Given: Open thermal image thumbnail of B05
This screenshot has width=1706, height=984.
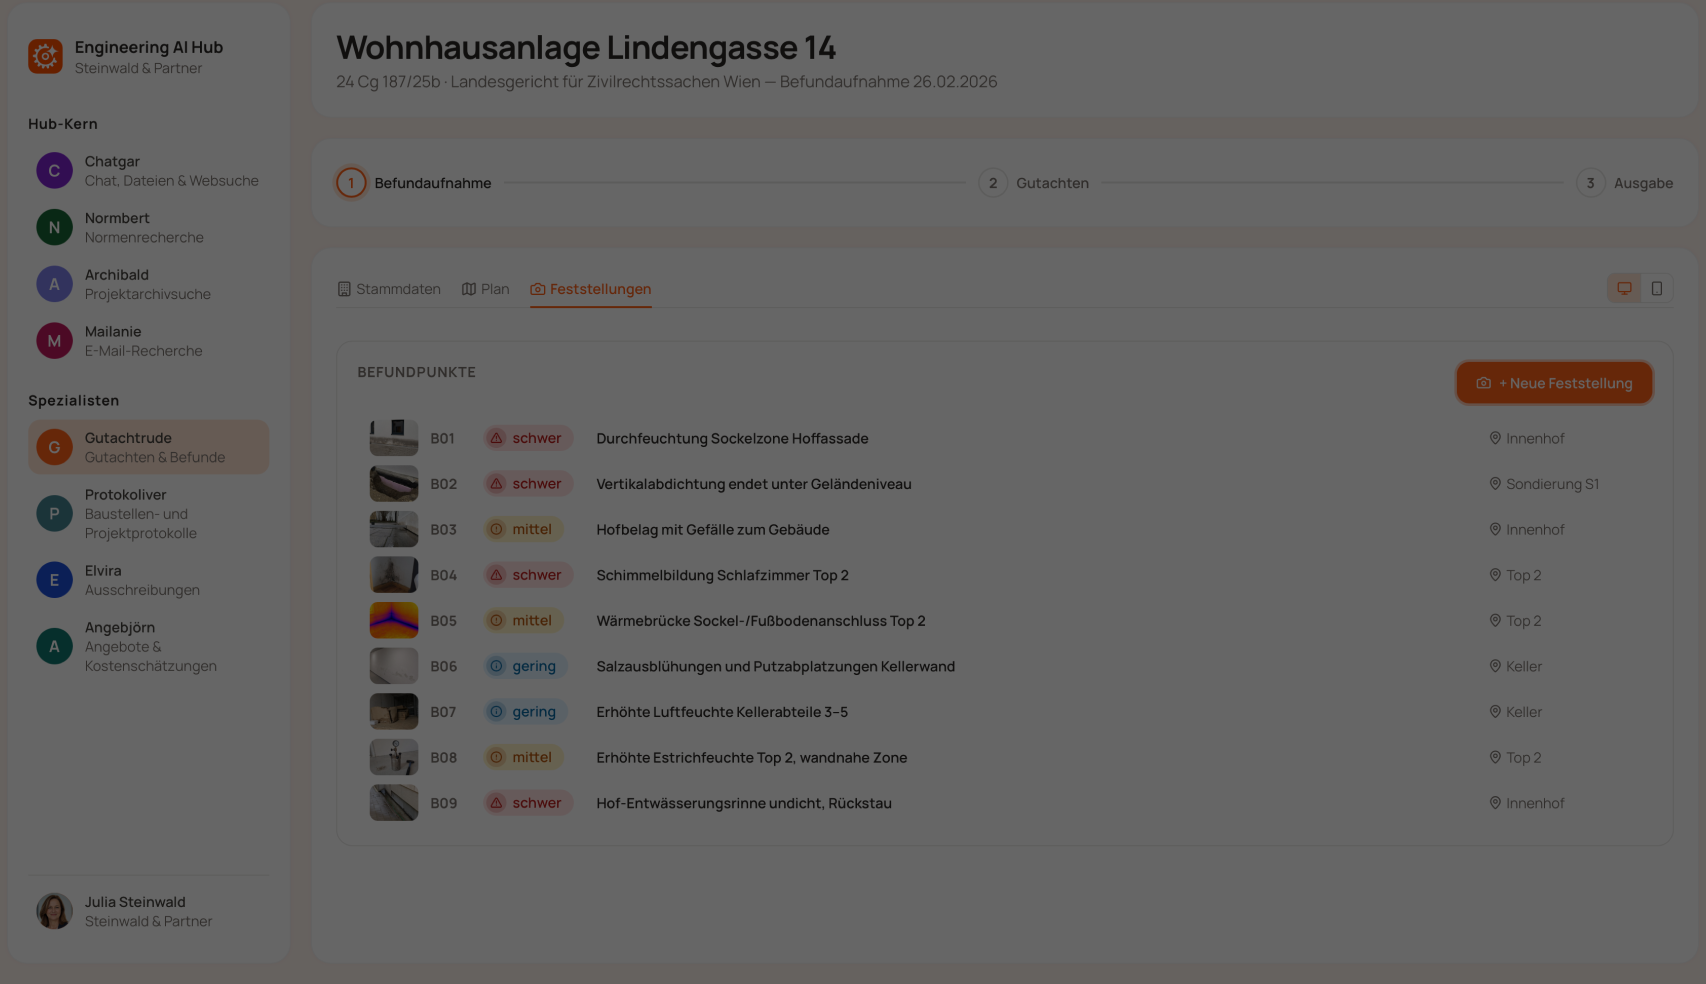Looking at the screenshot, I should point(394,621).
